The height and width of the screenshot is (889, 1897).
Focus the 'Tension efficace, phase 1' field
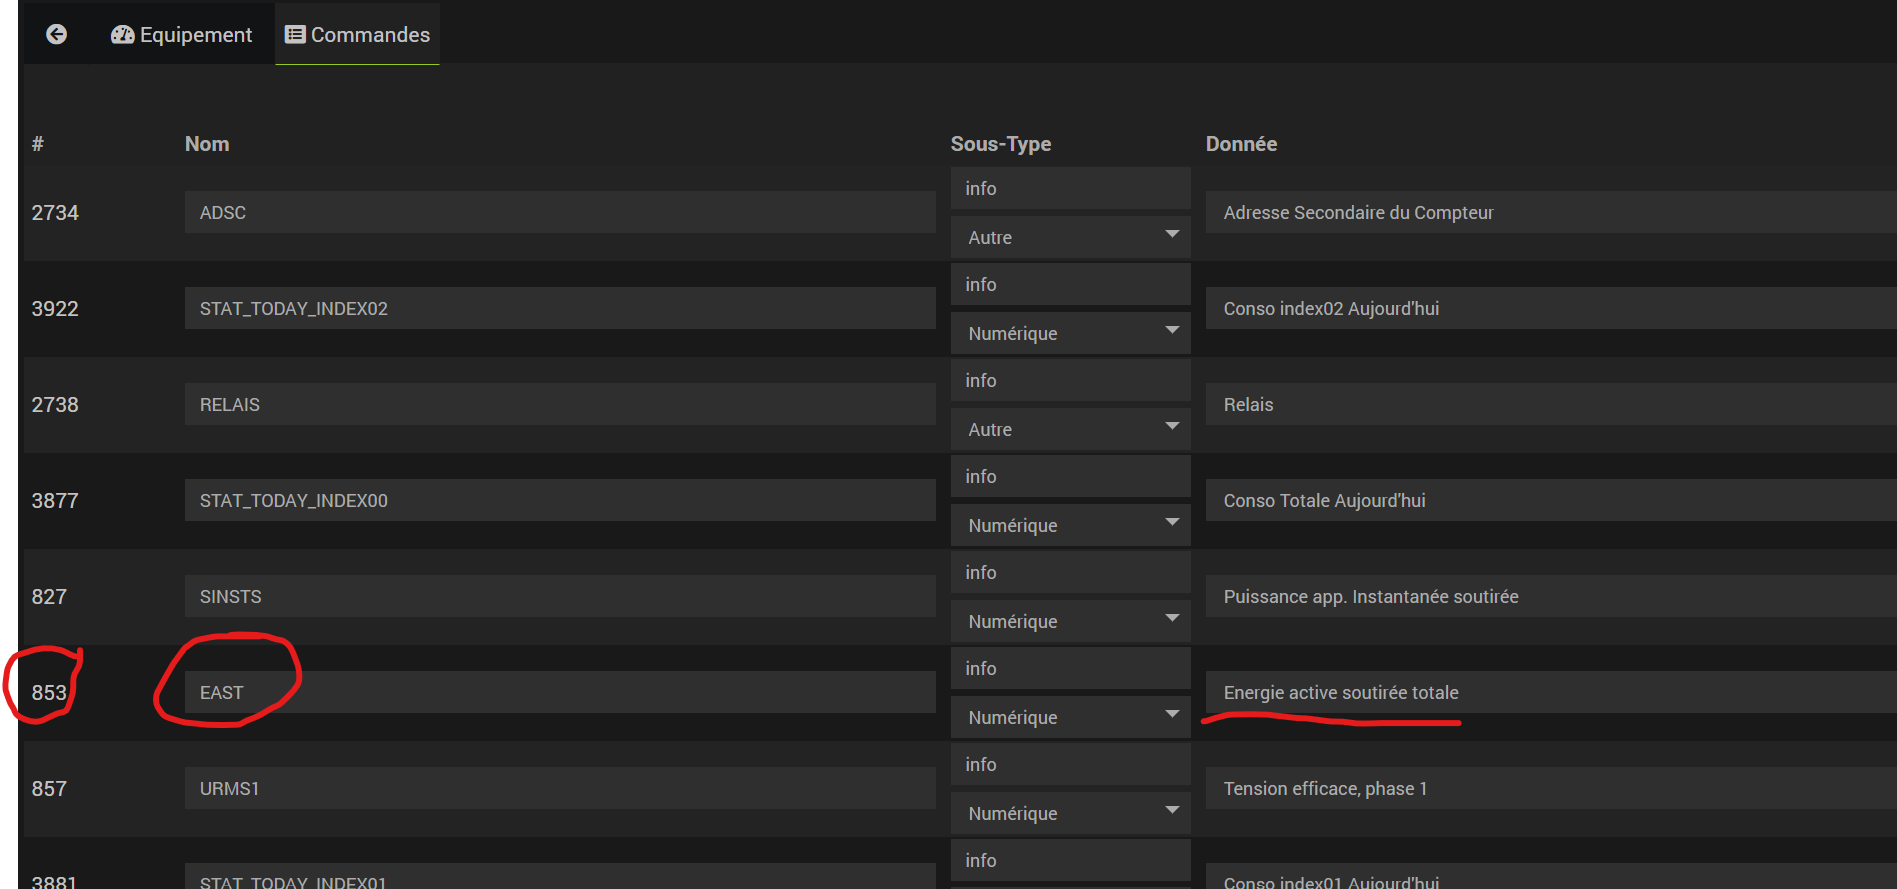click(x=1550, y=789)
